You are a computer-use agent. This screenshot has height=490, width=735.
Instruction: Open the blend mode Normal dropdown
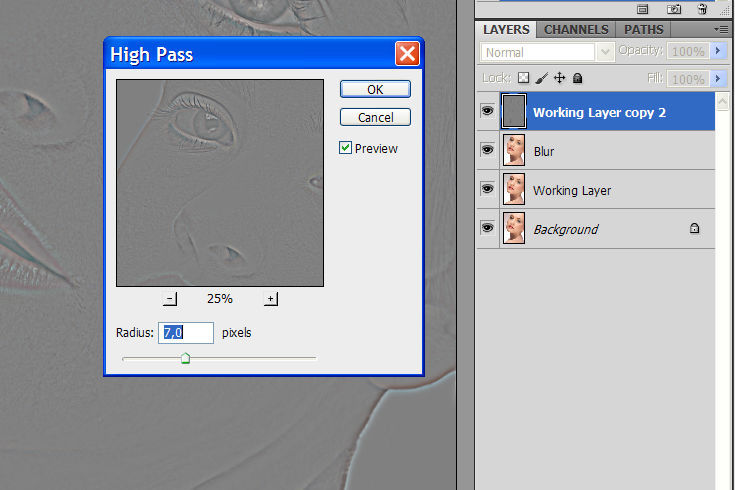[605, 52]
